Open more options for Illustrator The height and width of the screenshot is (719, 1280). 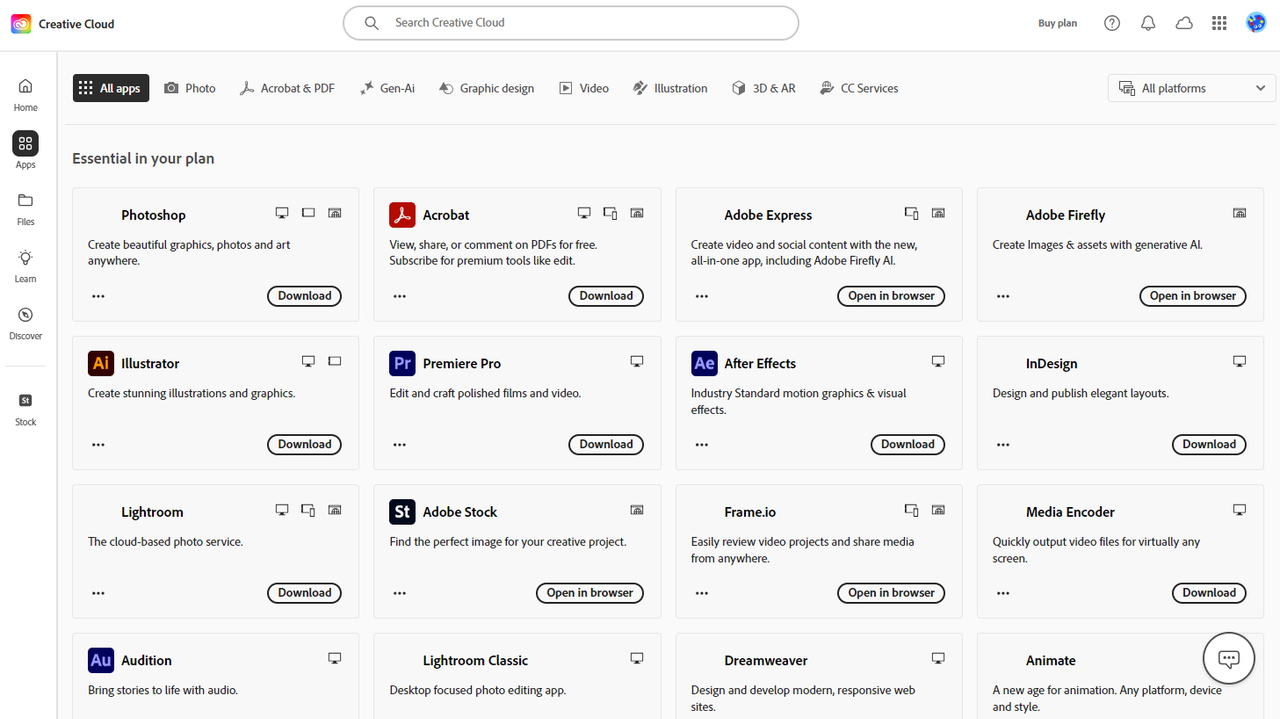(x=98, y=444)
